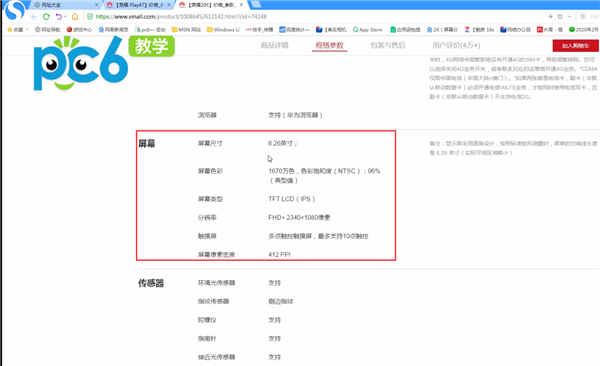Open the 快手 bookmark

pyautogui.click(x=259, y=29)
